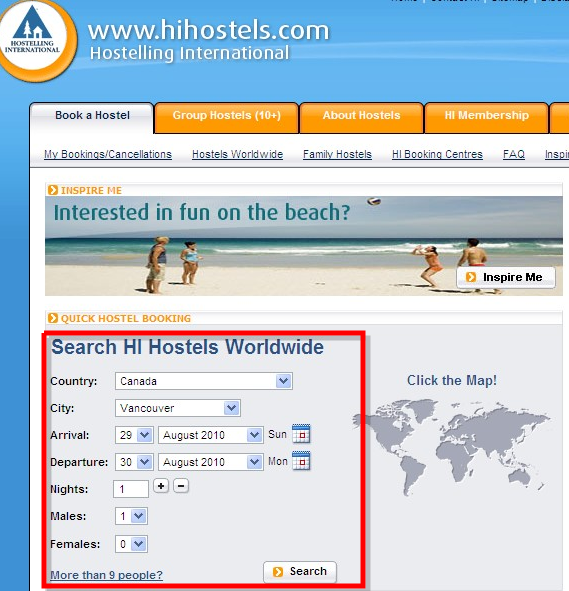Open the Country dropdown showing Canada

coord(204,381)
